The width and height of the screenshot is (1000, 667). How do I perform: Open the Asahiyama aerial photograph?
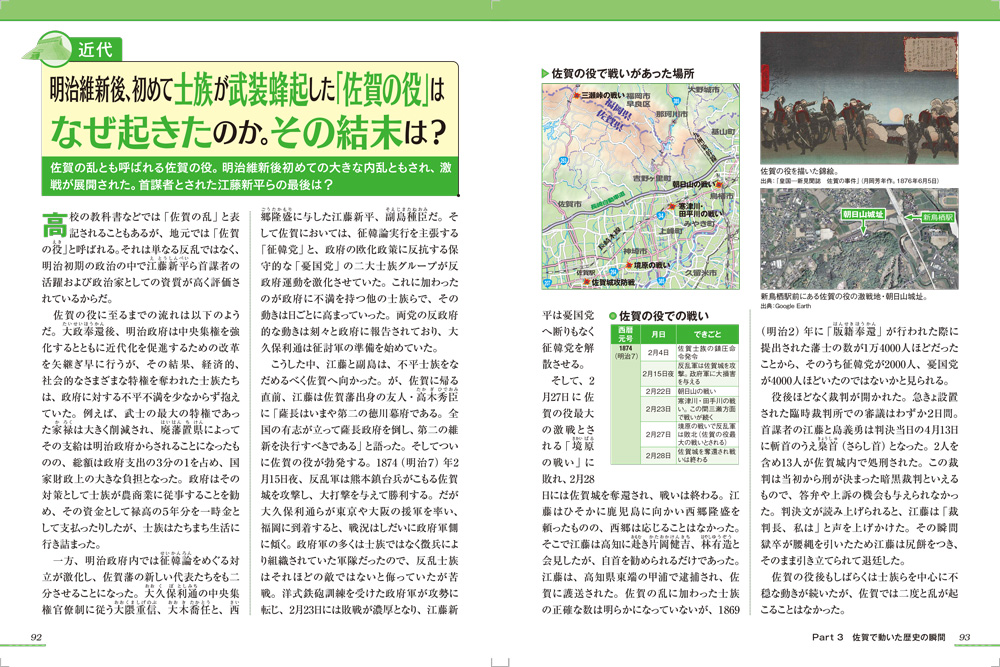click(859, 239)
